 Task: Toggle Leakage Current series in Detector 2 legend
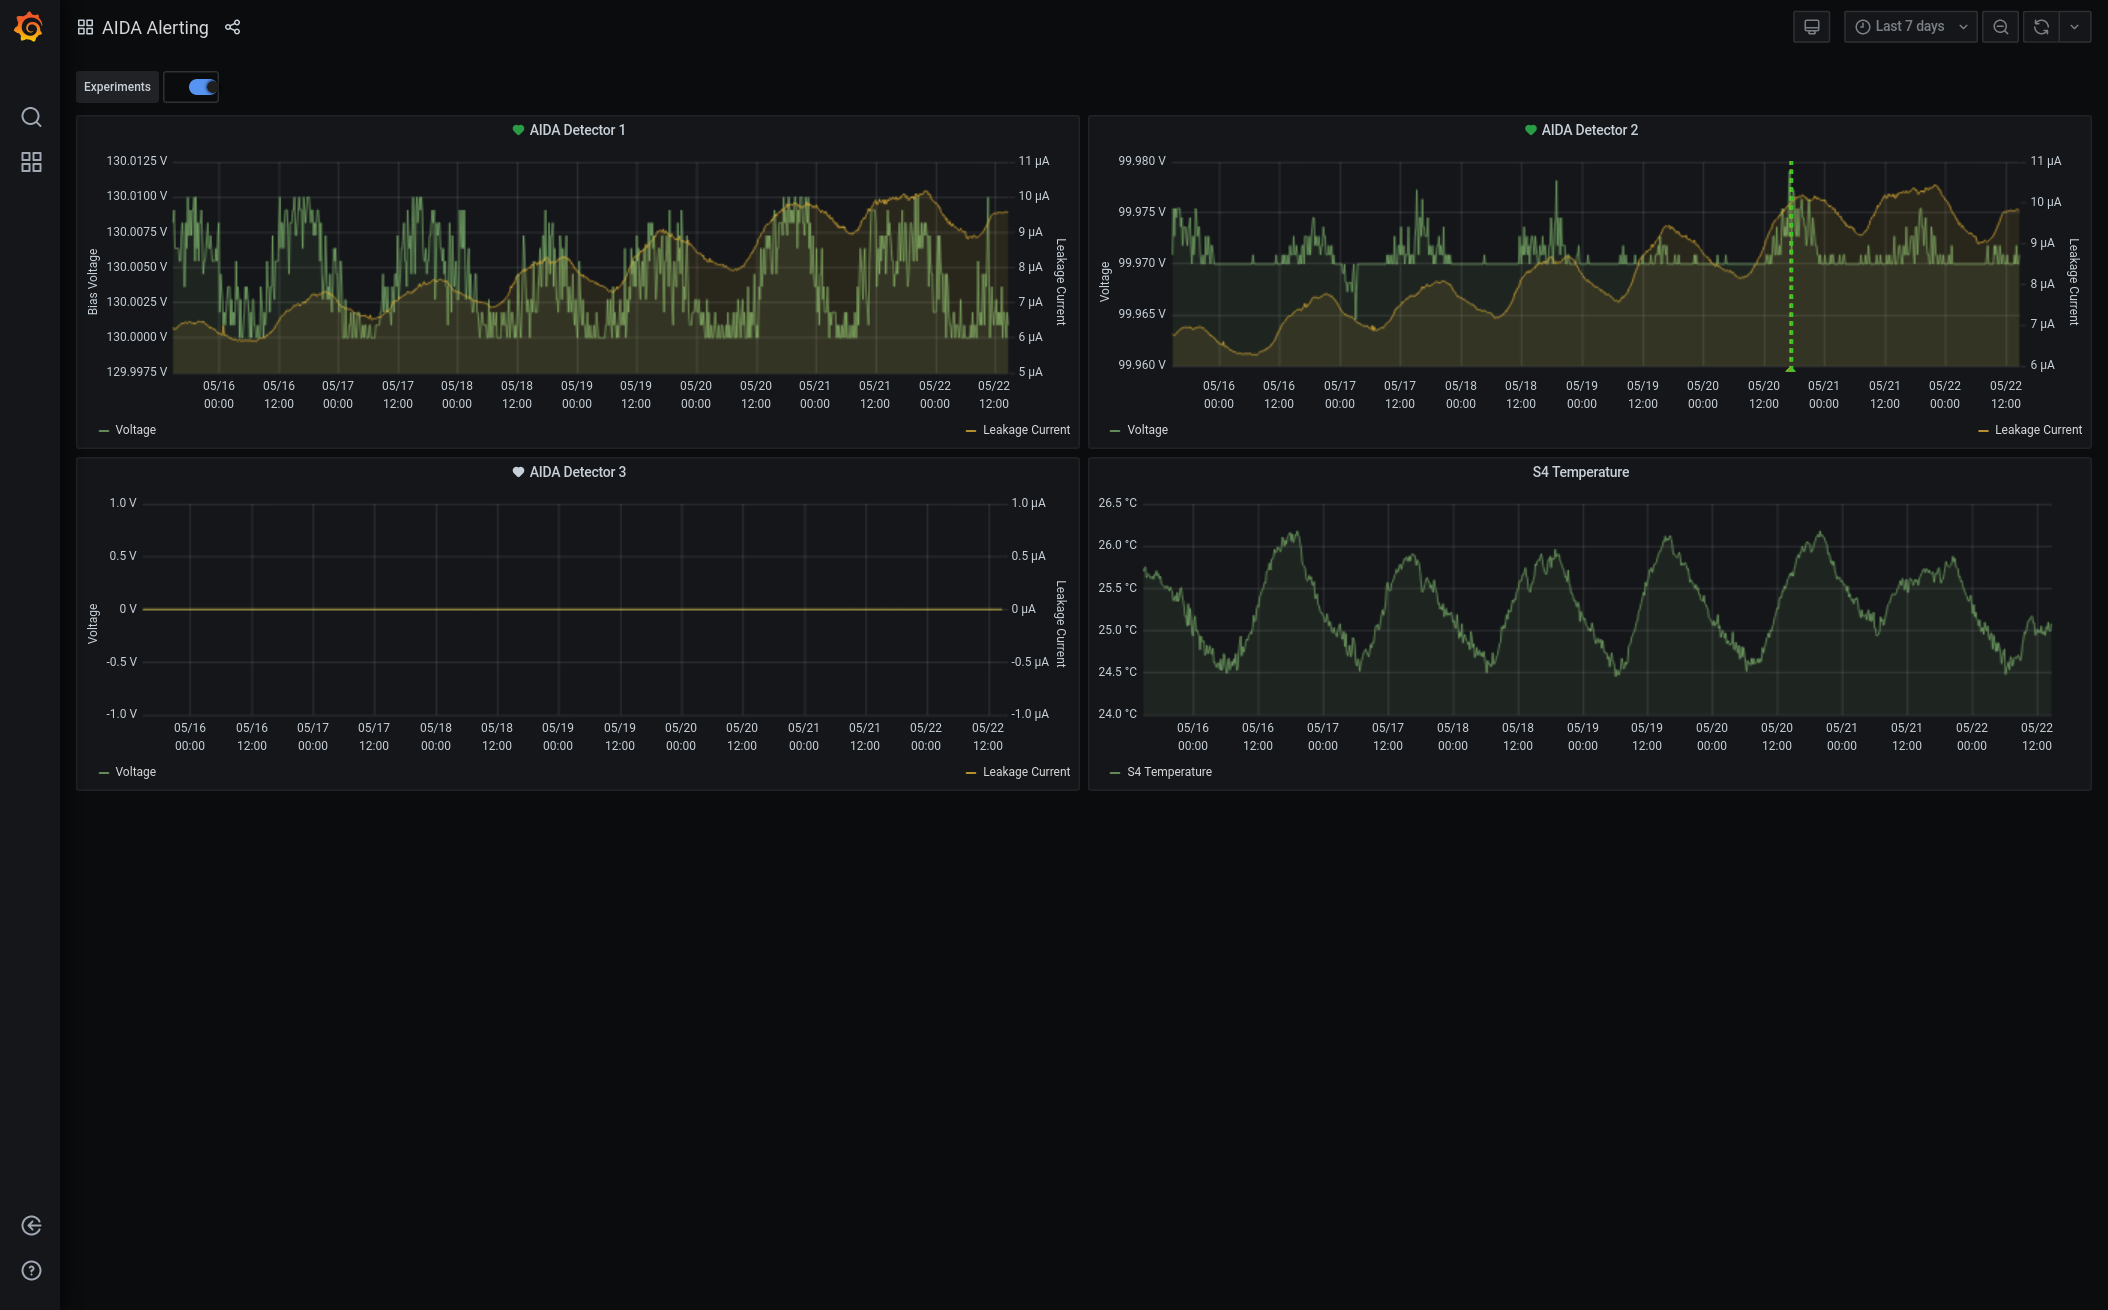tap(2037, 430)
